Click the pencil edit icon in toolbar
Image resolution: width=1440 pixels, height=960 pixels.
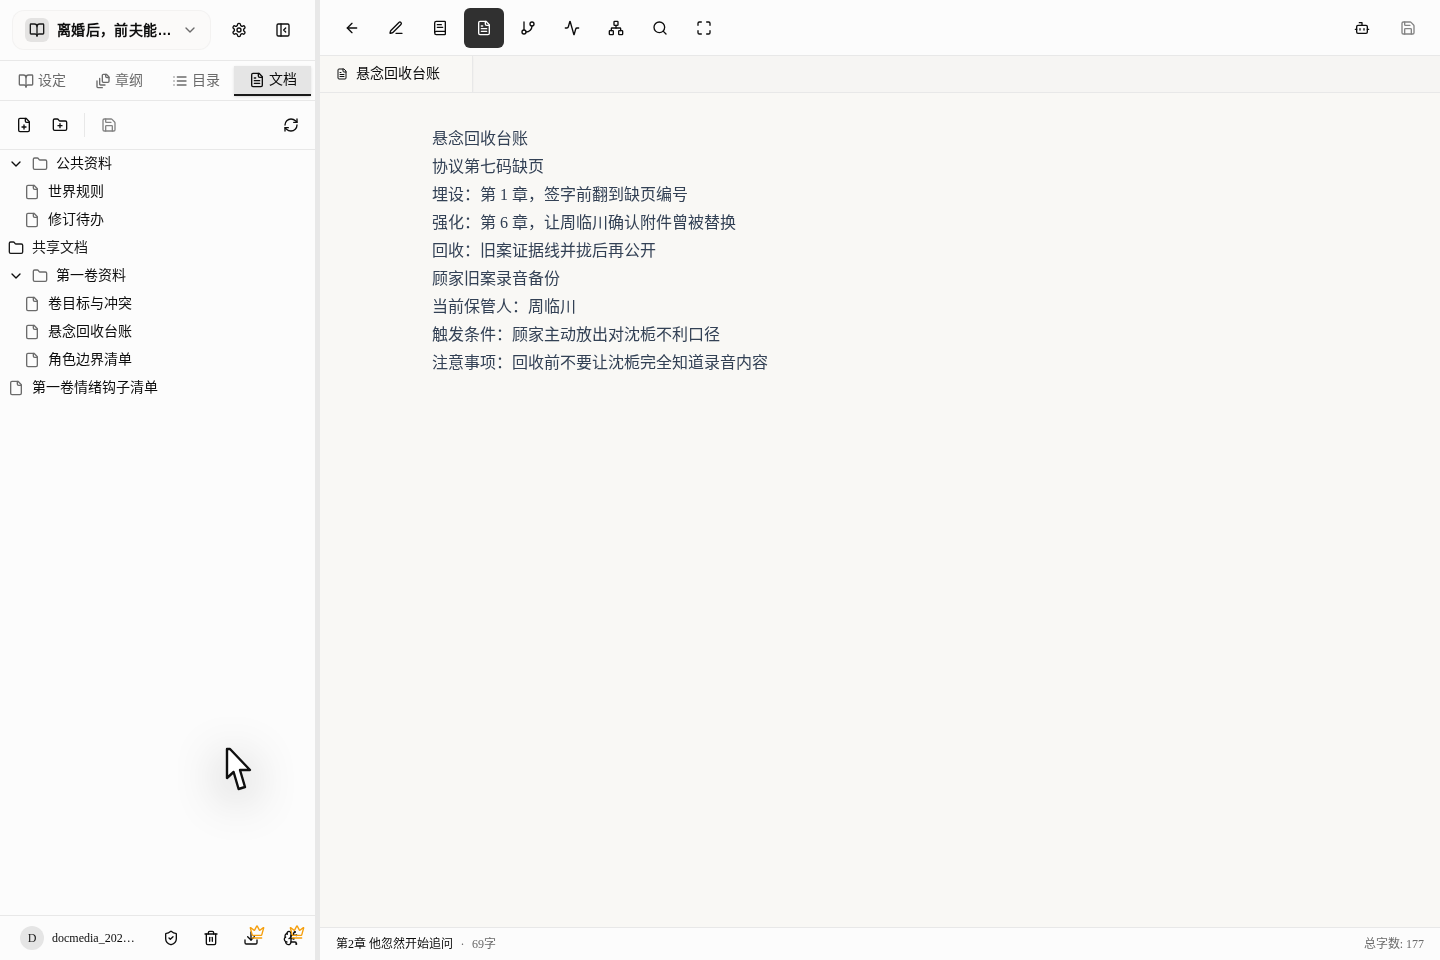point(396,28)
